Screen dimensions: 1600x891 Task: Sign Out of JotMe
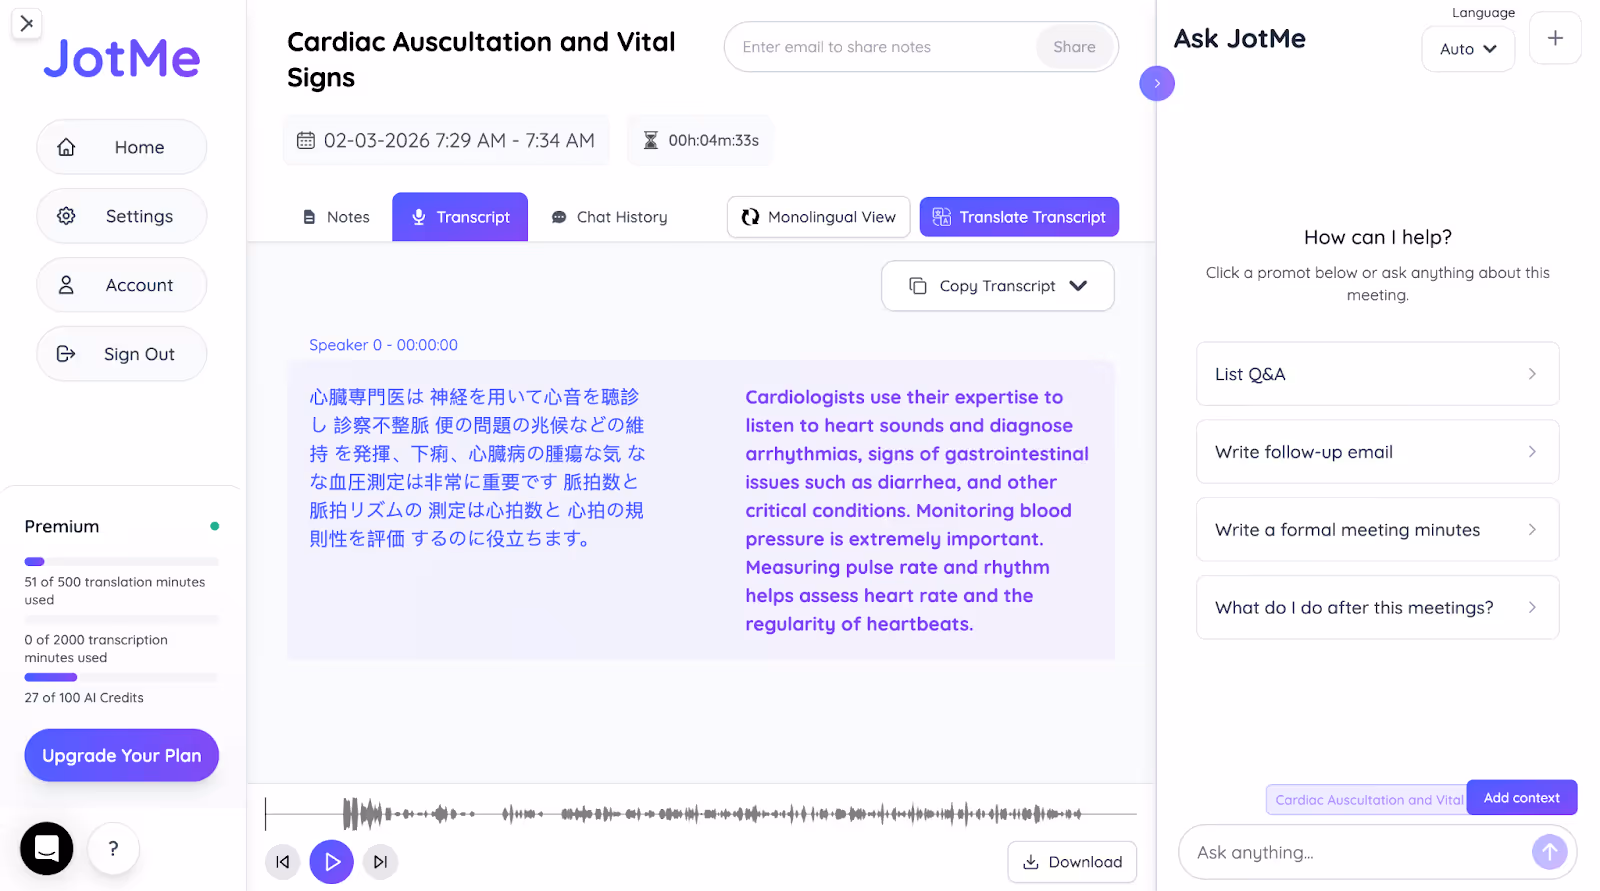[122, 354]
